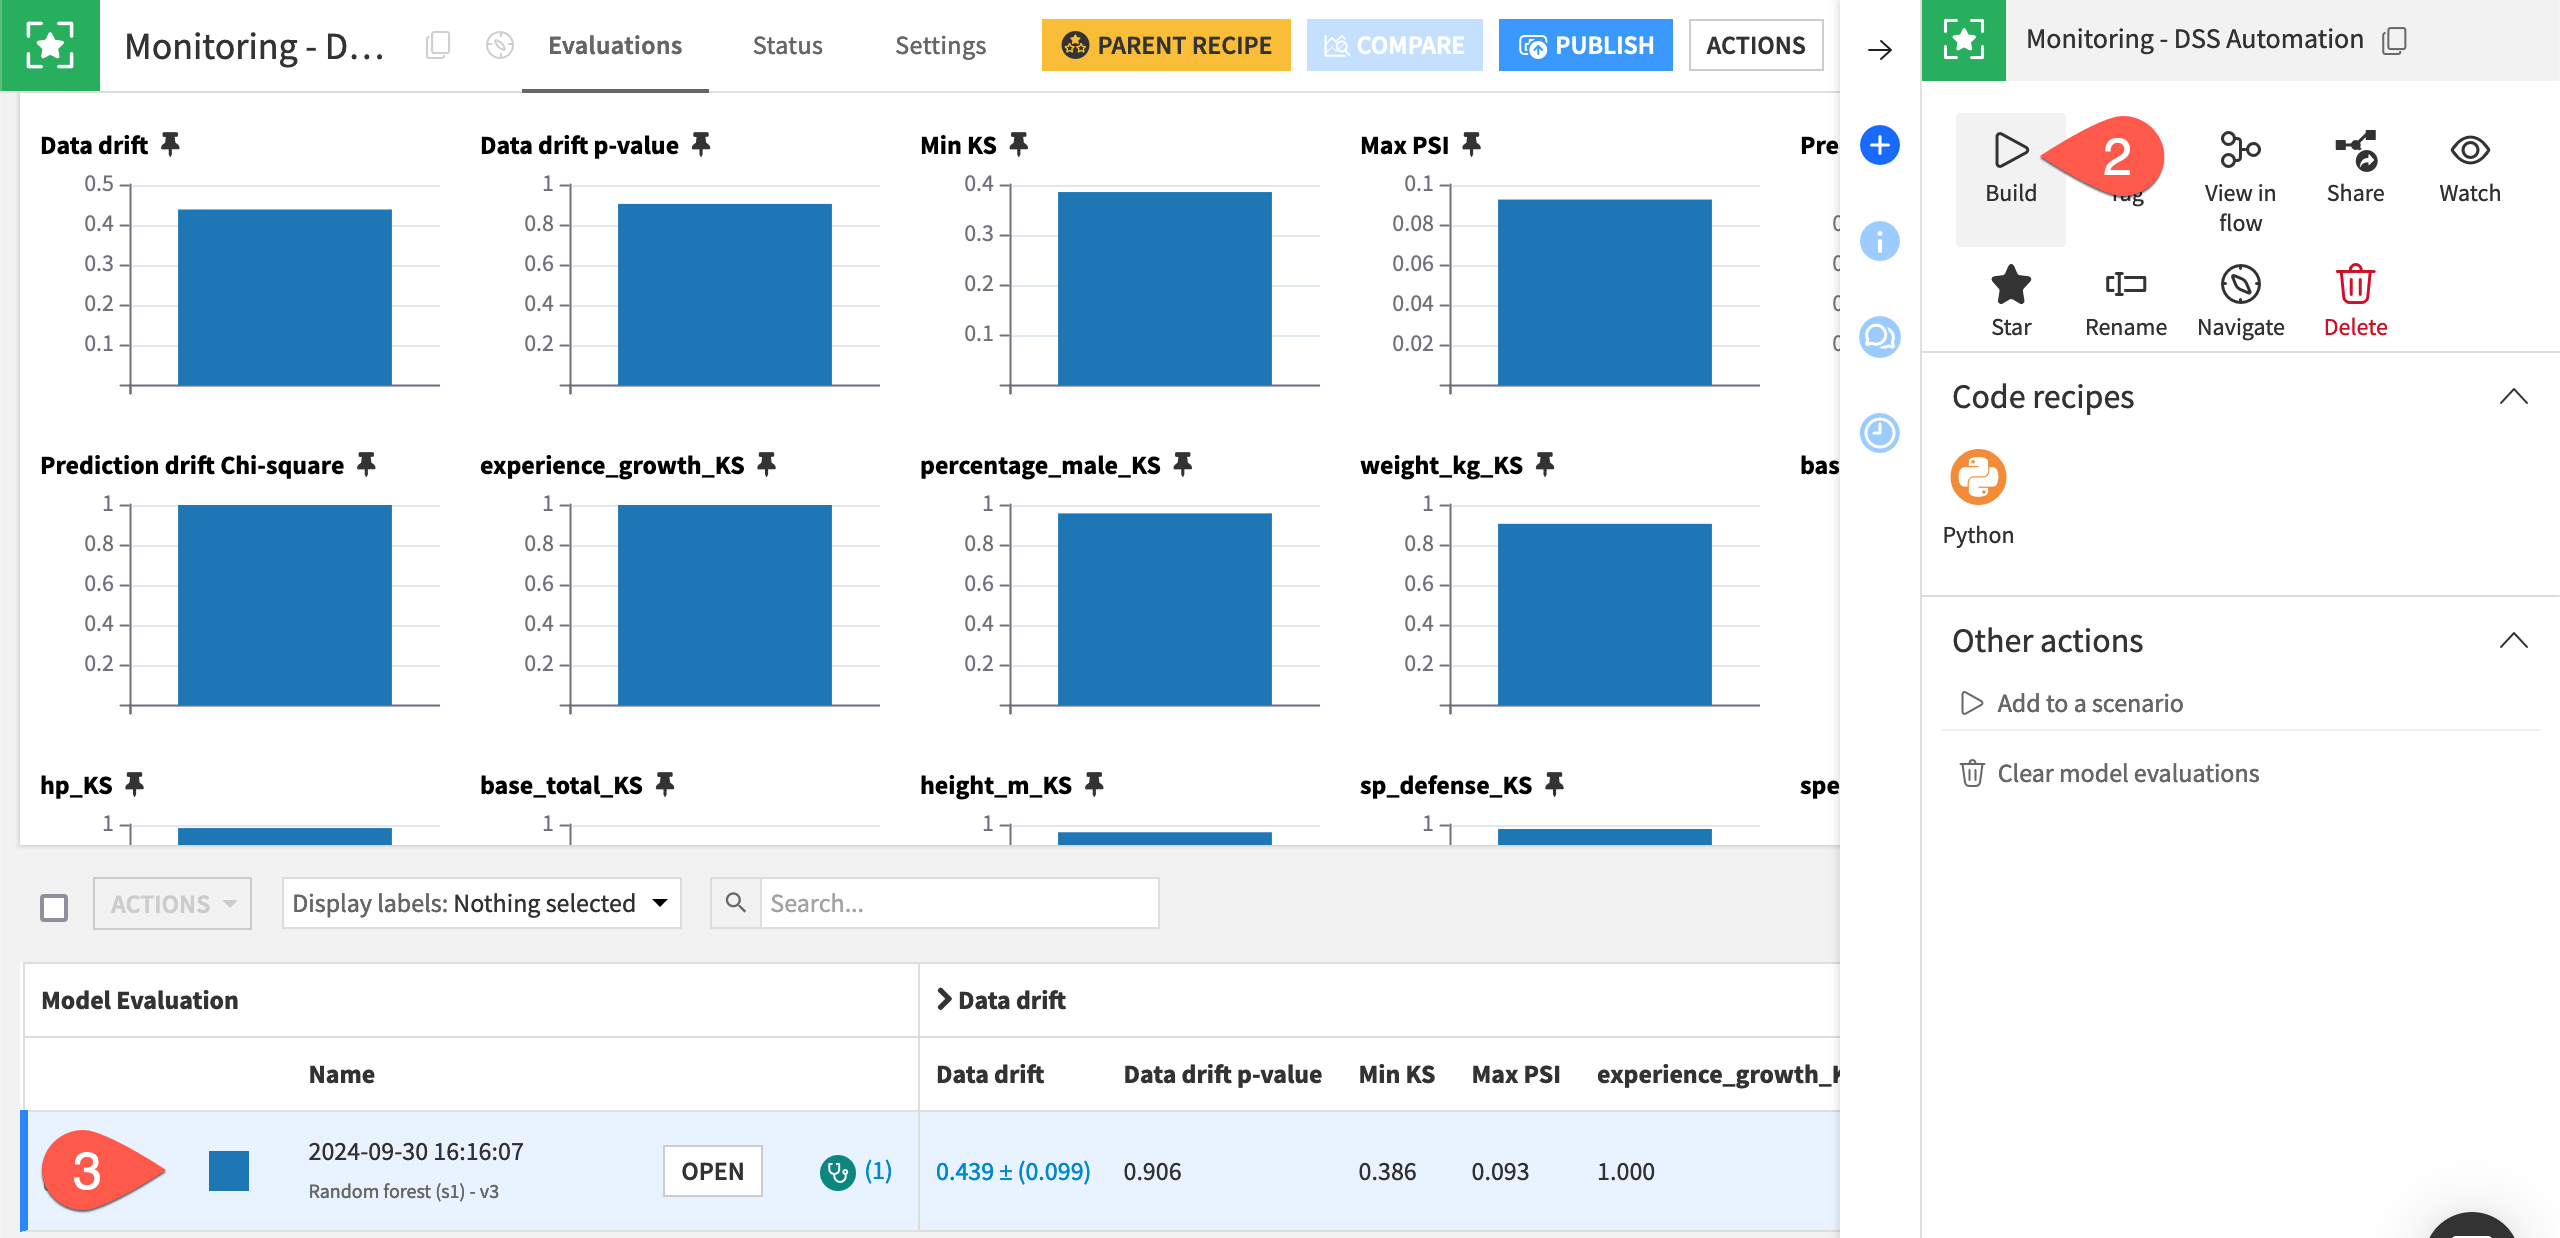This screenshot has height=1238, width=2560.
Task: Click the blue plus Actions icon
Action: pos(1880,145)
